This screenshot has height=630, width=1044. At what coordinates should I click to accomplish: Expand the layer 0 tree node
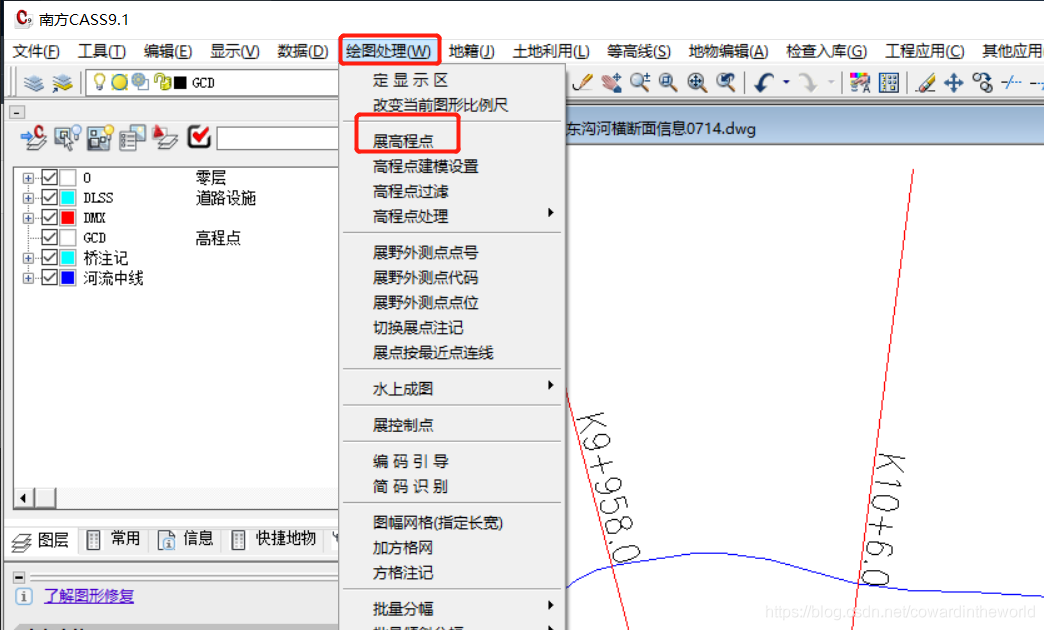tap(28, 178)
